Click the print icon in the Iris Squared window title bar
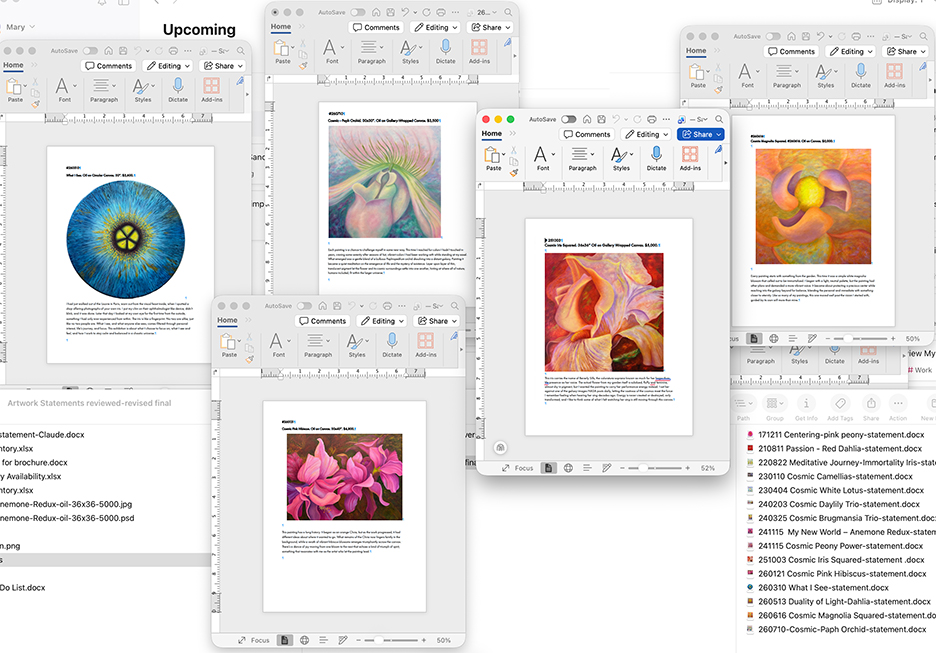This screenshot has width=936, height=653. [651, 119]
